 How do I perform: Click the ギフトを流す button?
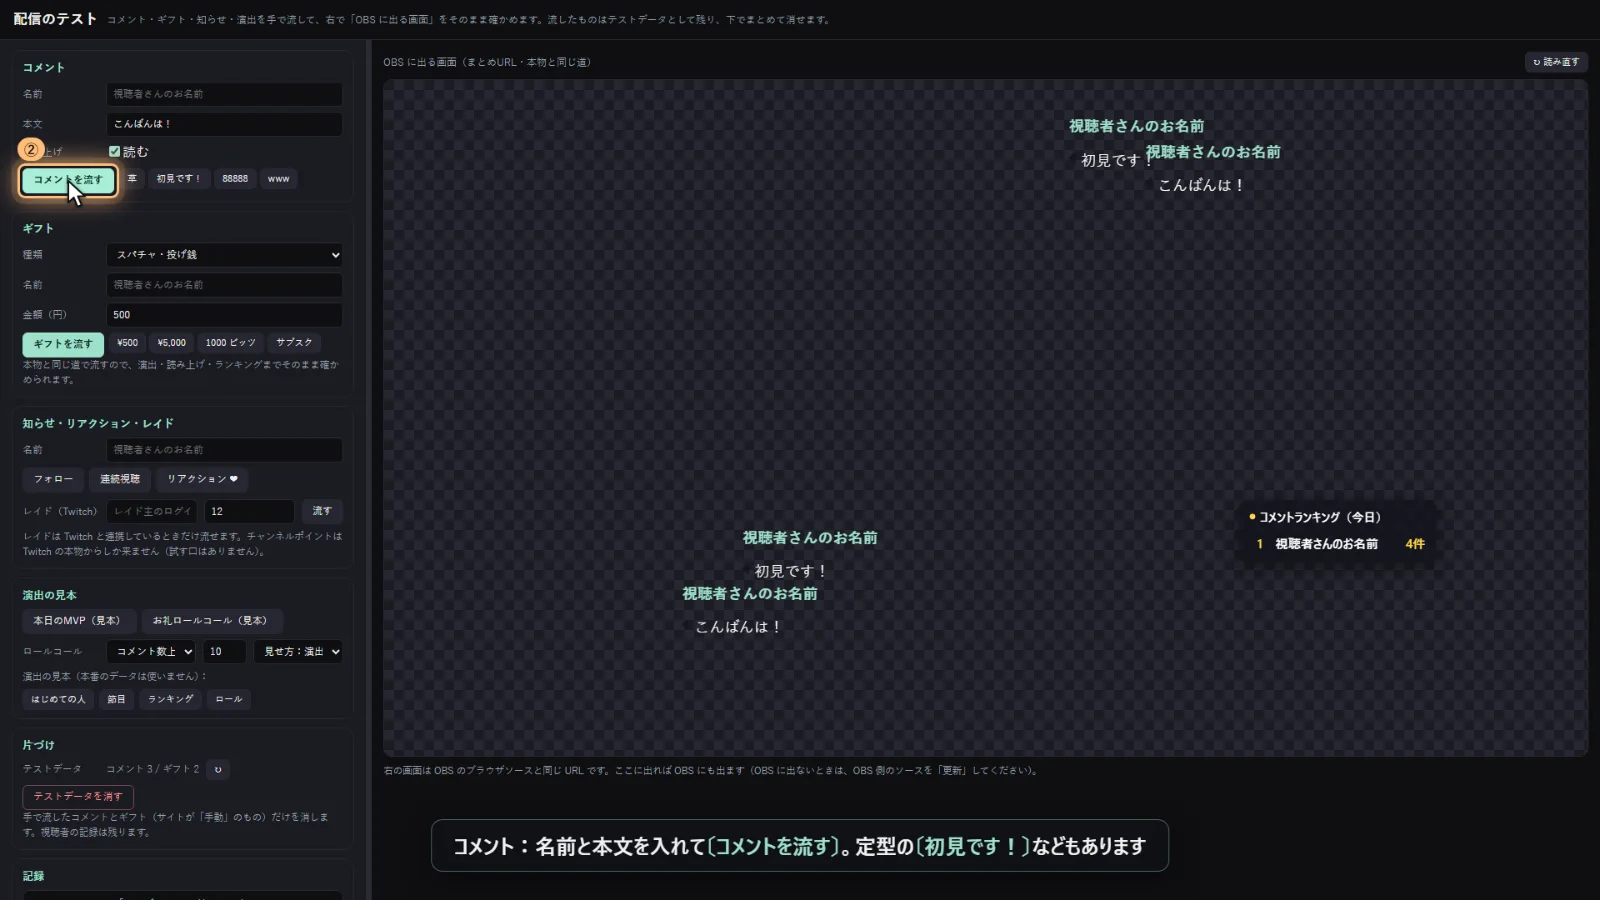[63, 344]
